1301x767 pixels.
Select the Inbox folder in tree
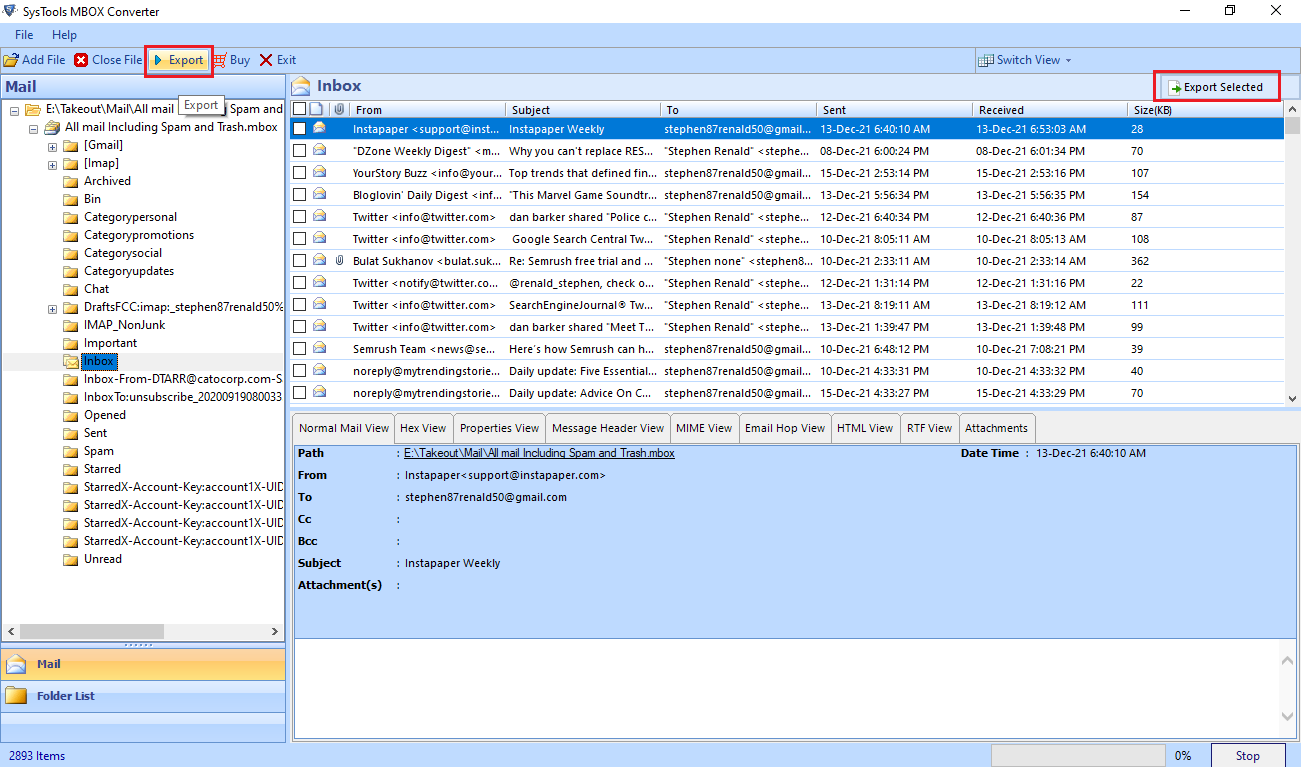(99, 361)
